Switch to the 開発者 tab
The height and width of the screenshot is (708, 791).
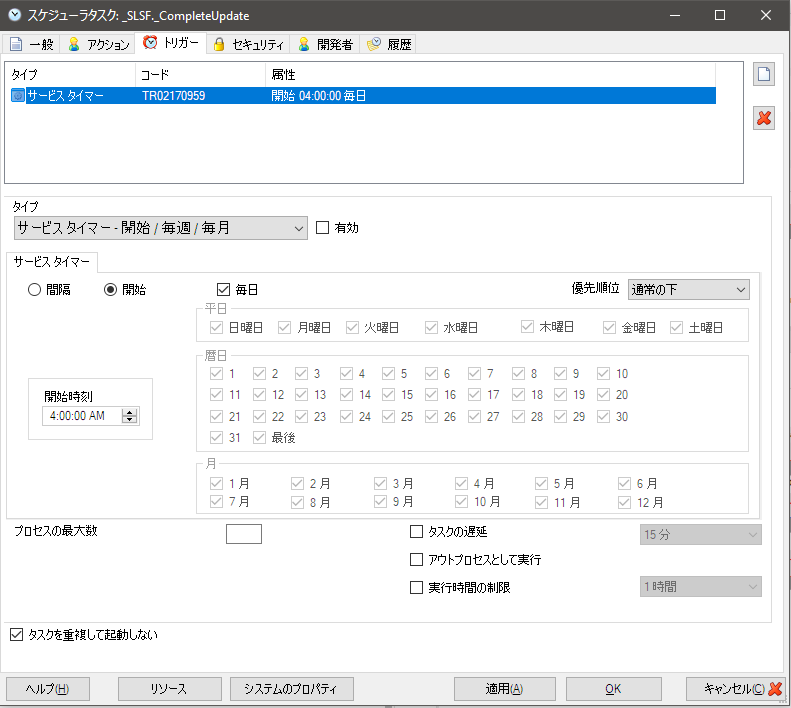tap(325, 44)
